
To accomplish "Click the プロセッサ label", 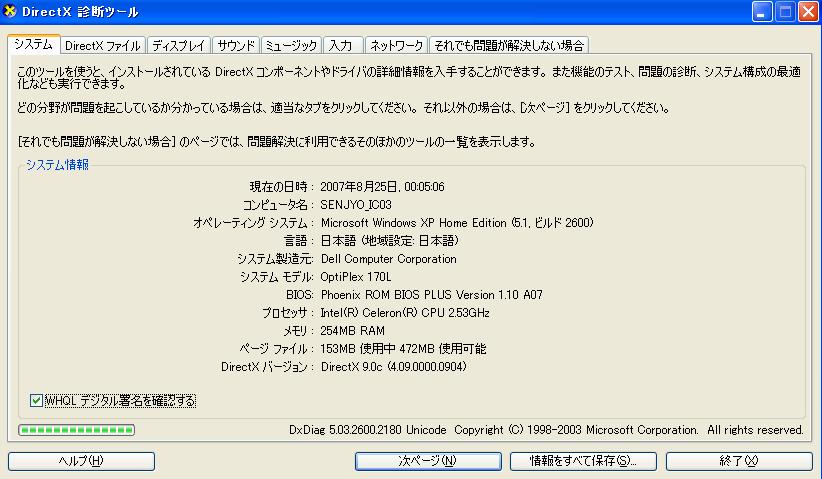I will click(288, 313).
